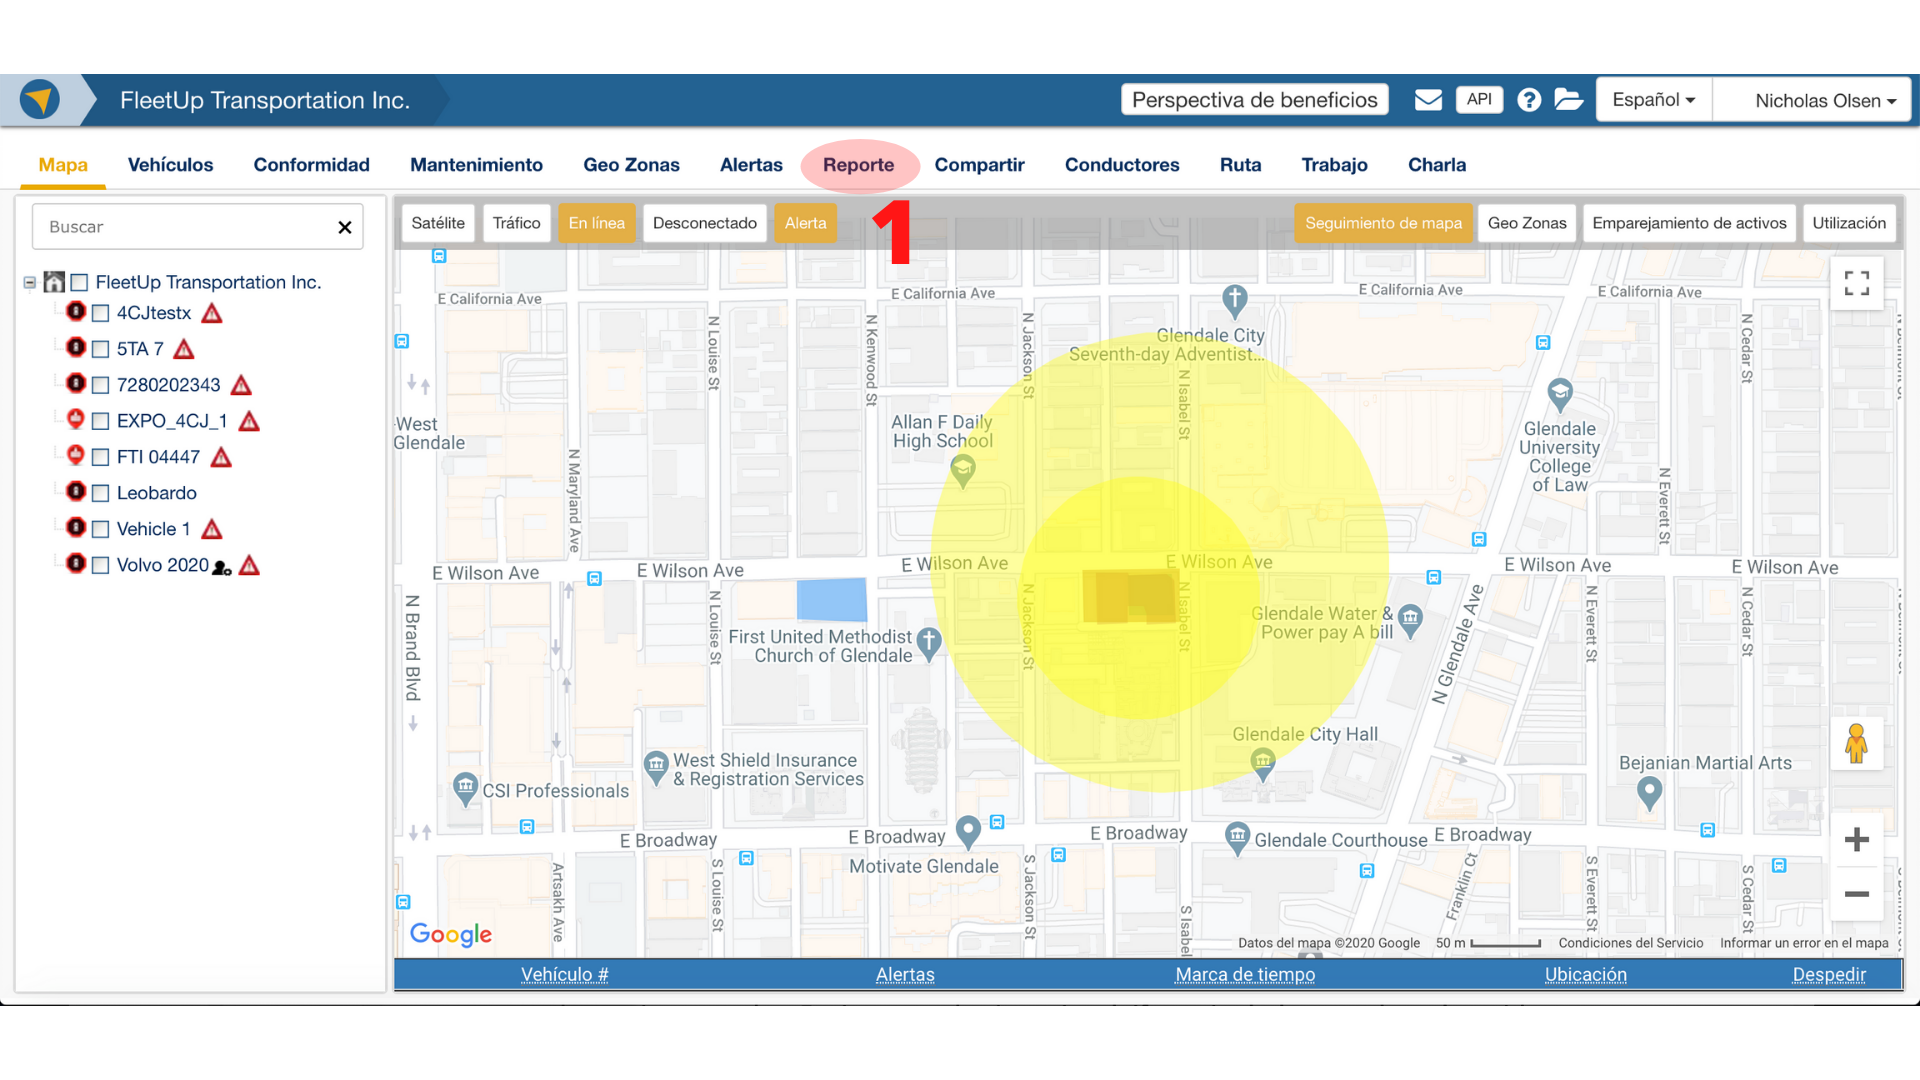1920x1080 pixels.
Task: Toggle the Tráfico map layer
Action: click(516, 223)
